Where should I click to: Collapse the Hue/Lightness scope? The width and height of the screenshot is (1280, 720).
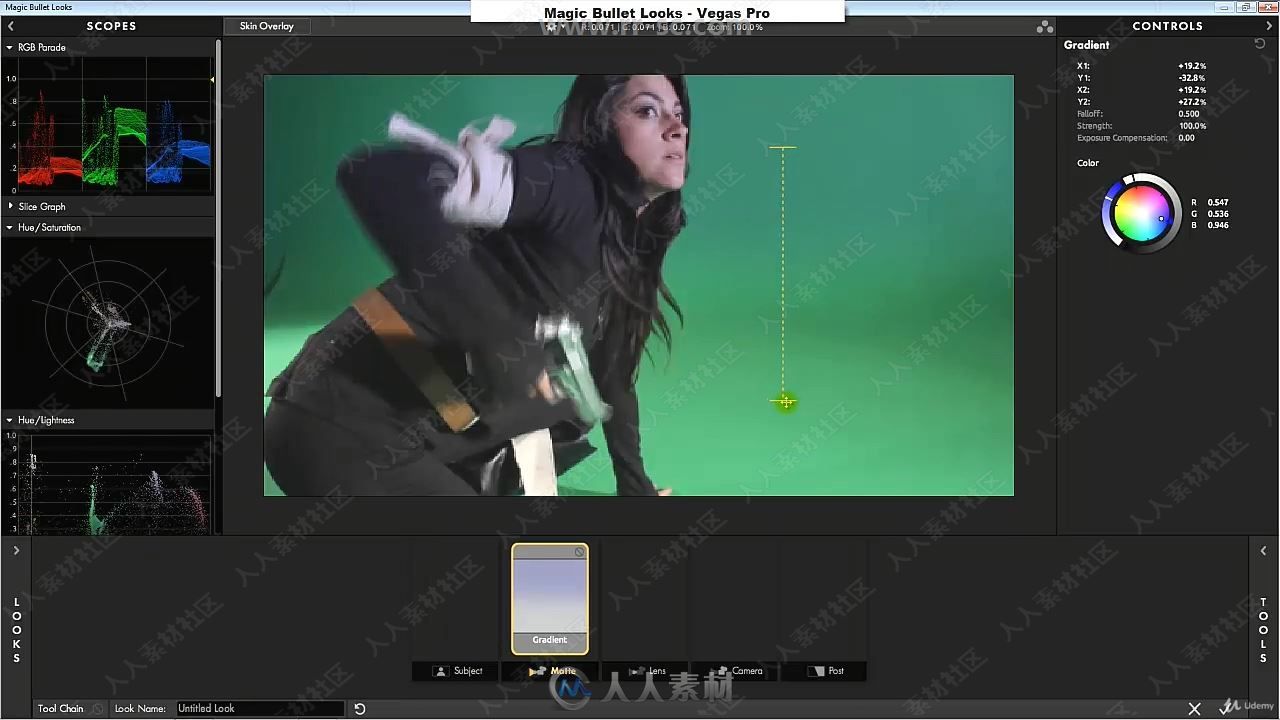click(10, 421)
